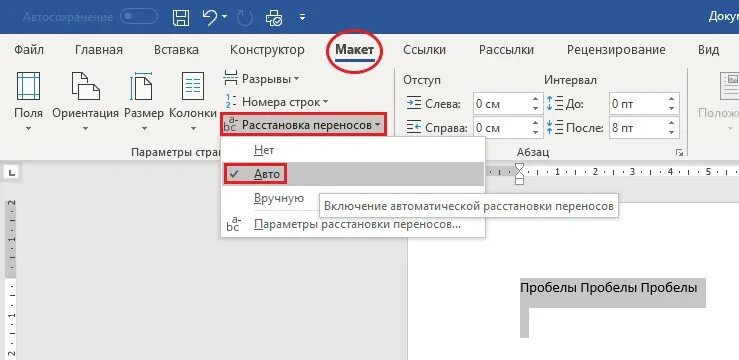
Task: Switch to the Вид tab
Action: (708, 50)
